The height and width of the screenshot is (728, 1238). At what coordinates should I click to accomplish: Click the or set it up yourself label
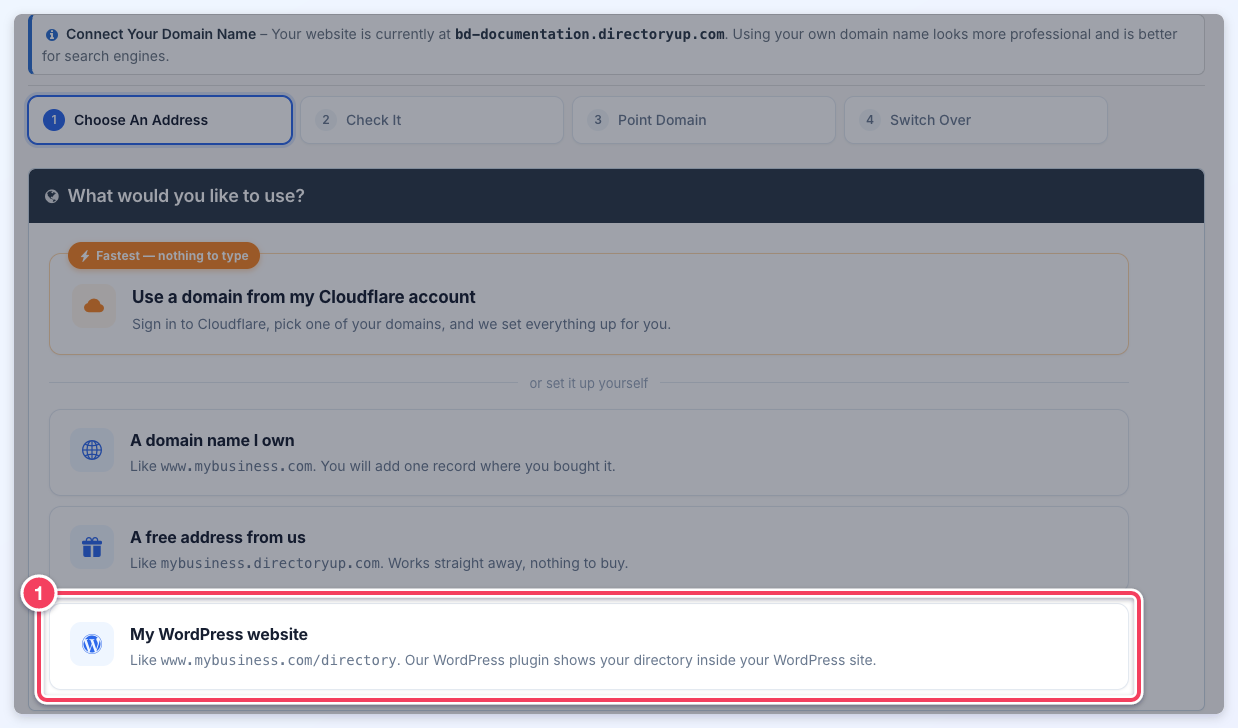coord(589,383)
